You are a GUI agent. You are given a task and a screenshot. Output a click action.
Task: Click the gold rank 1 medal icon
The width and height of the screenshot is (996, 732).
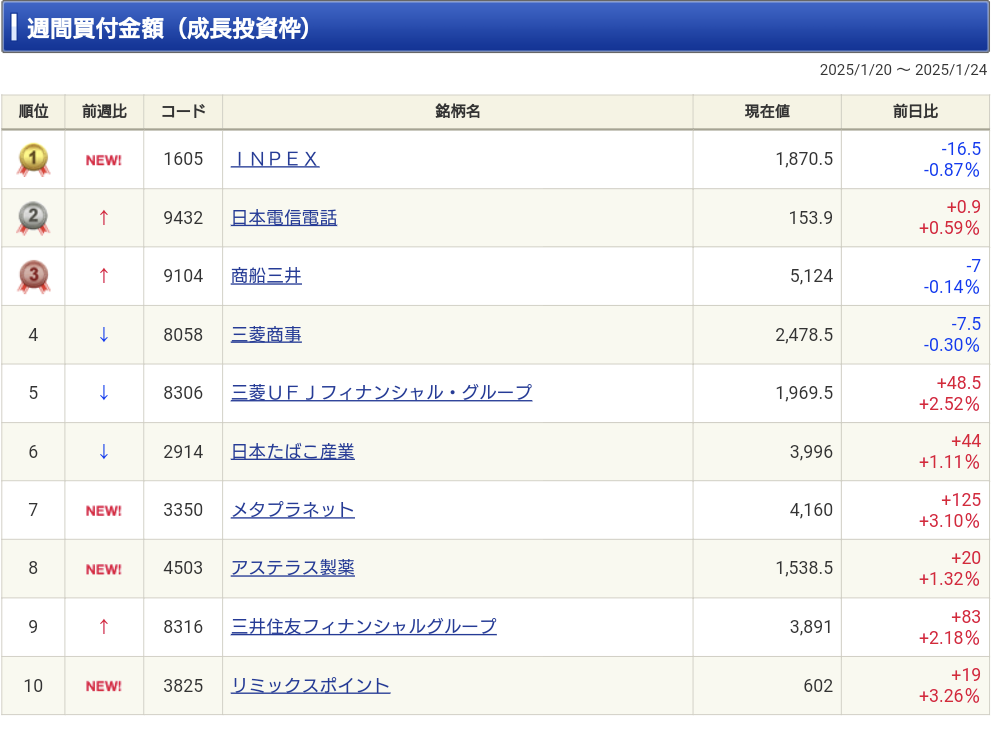pos(33,159)
